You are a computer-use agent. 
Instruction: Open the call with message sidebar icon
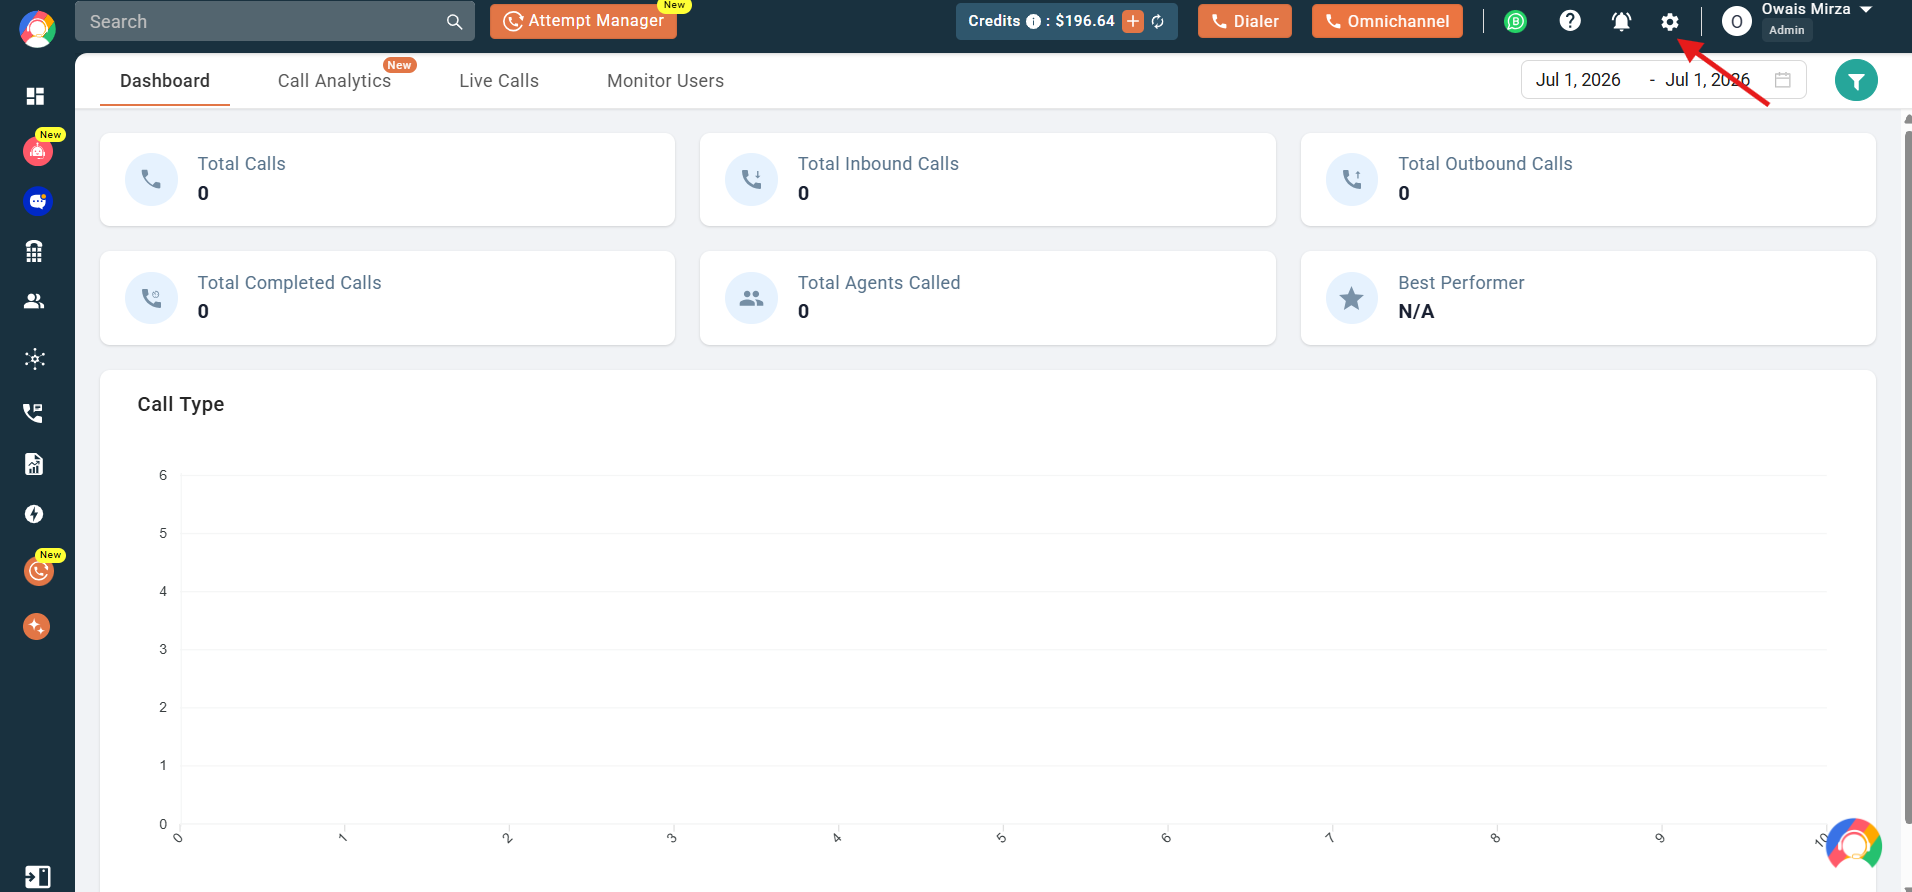pos(34,413)
